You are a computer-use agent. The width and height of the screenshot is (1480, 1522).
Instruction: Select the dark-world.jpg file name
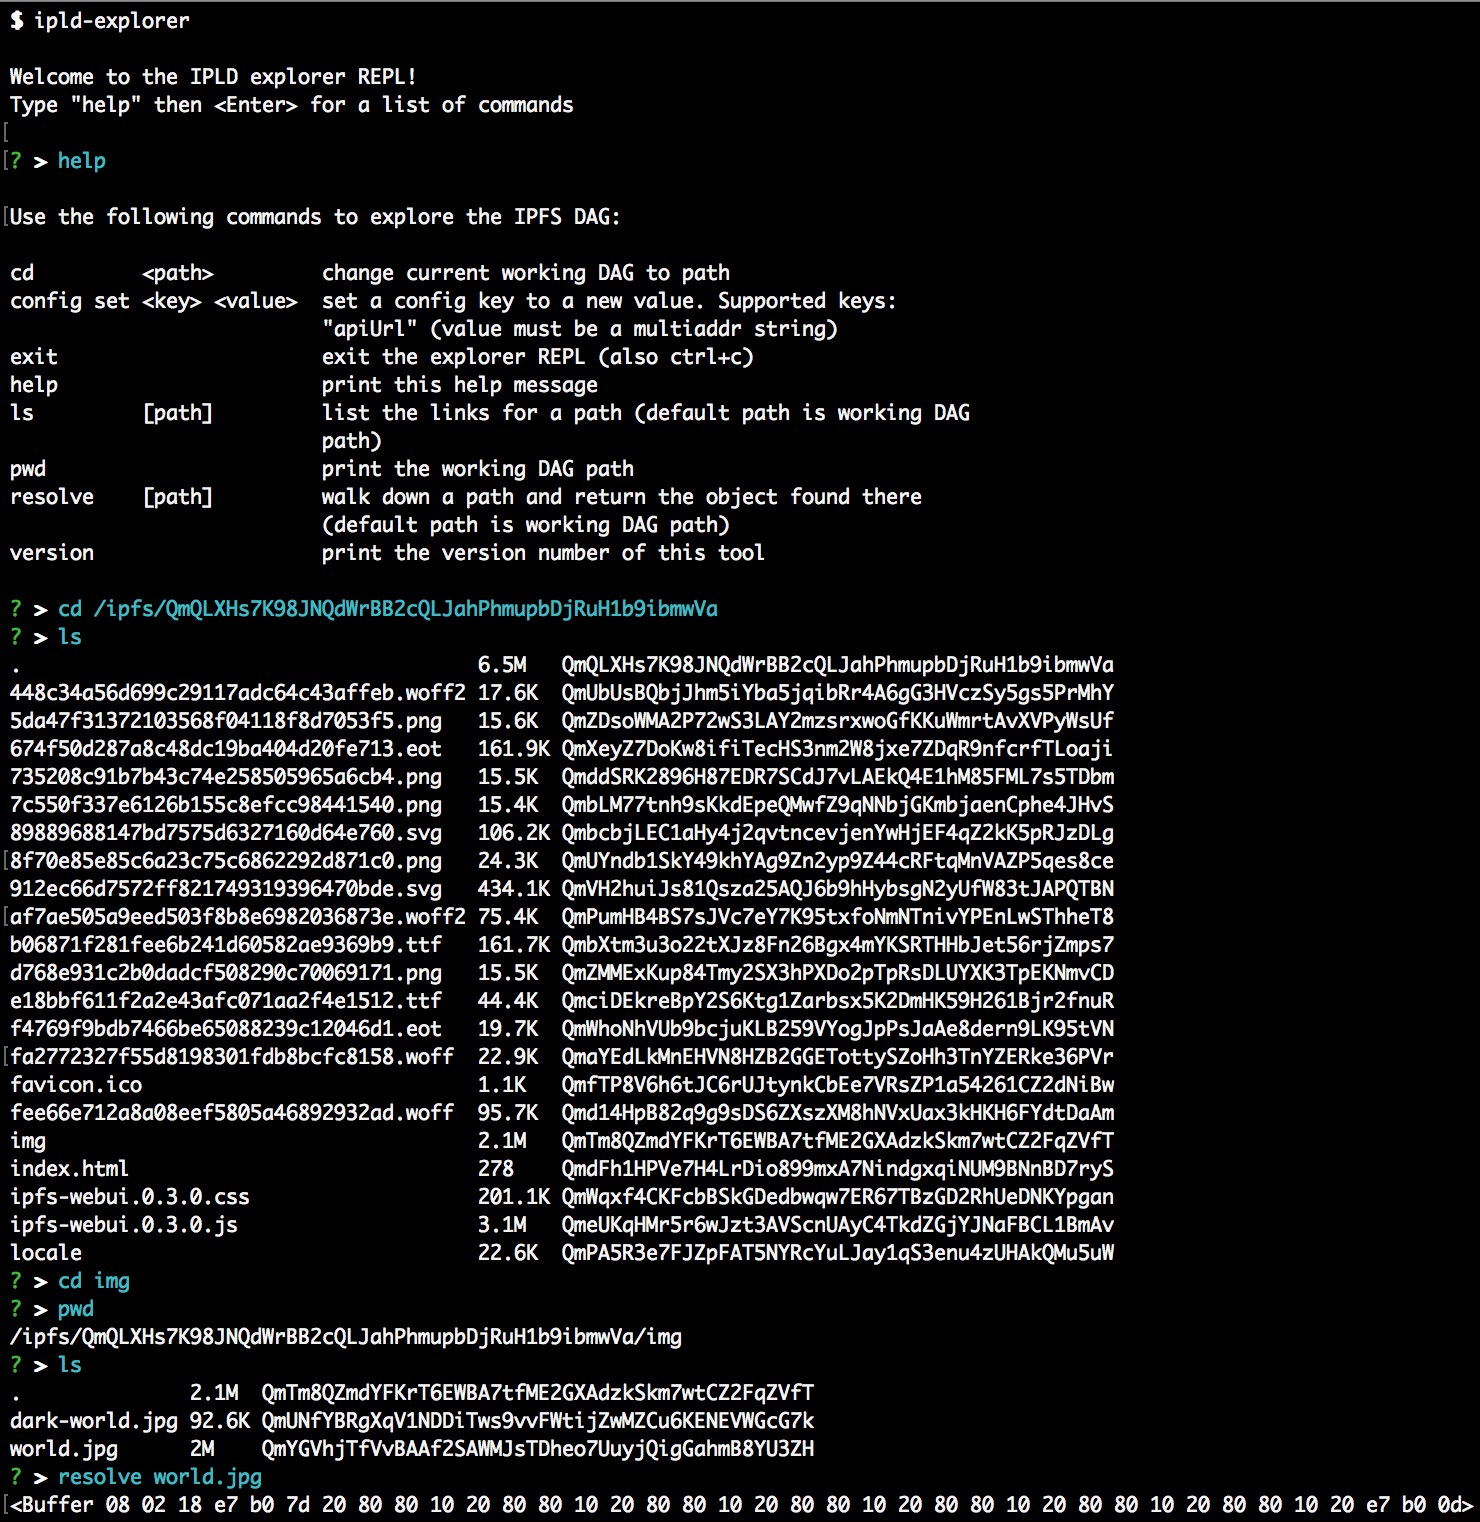[x=94, y=1421]
